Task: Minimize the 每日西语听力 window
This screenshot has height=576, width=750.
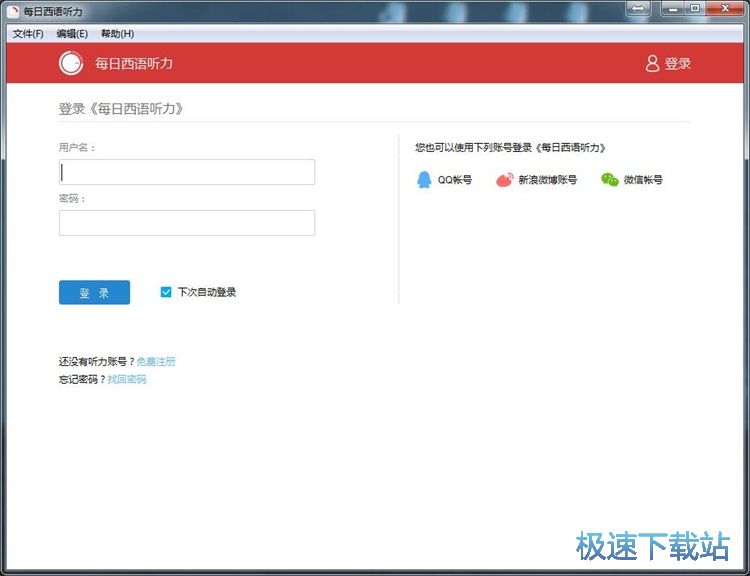Action: tap(673, 9)
